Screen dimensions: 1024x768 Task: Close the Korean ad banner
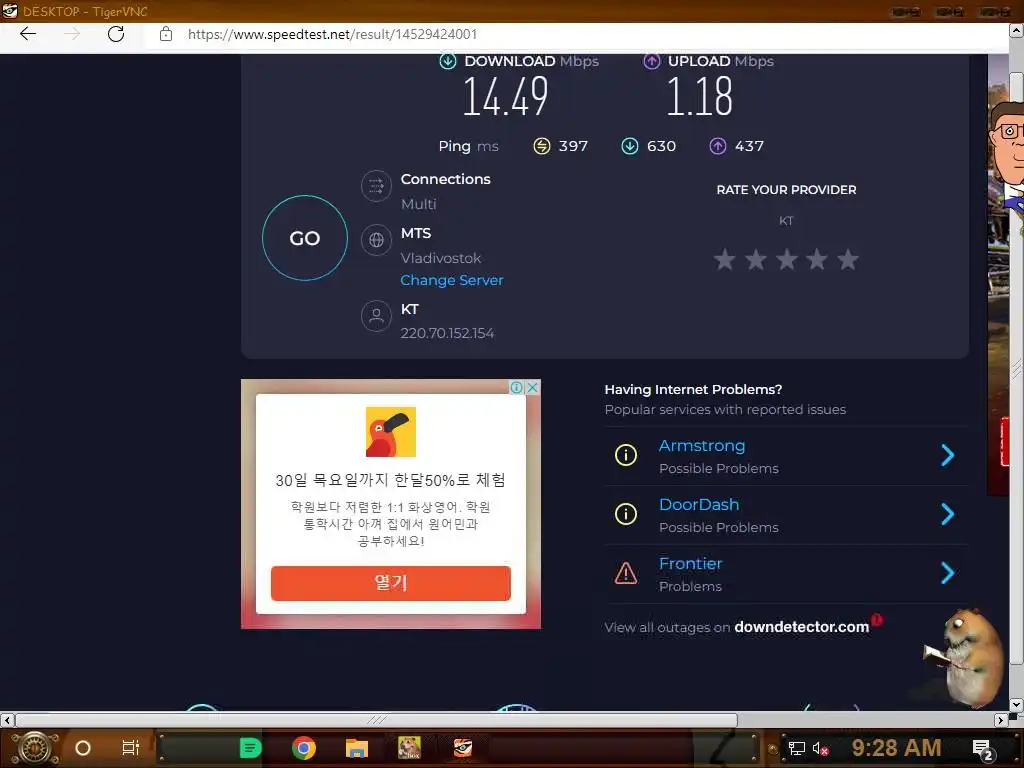tap(533, 387)
